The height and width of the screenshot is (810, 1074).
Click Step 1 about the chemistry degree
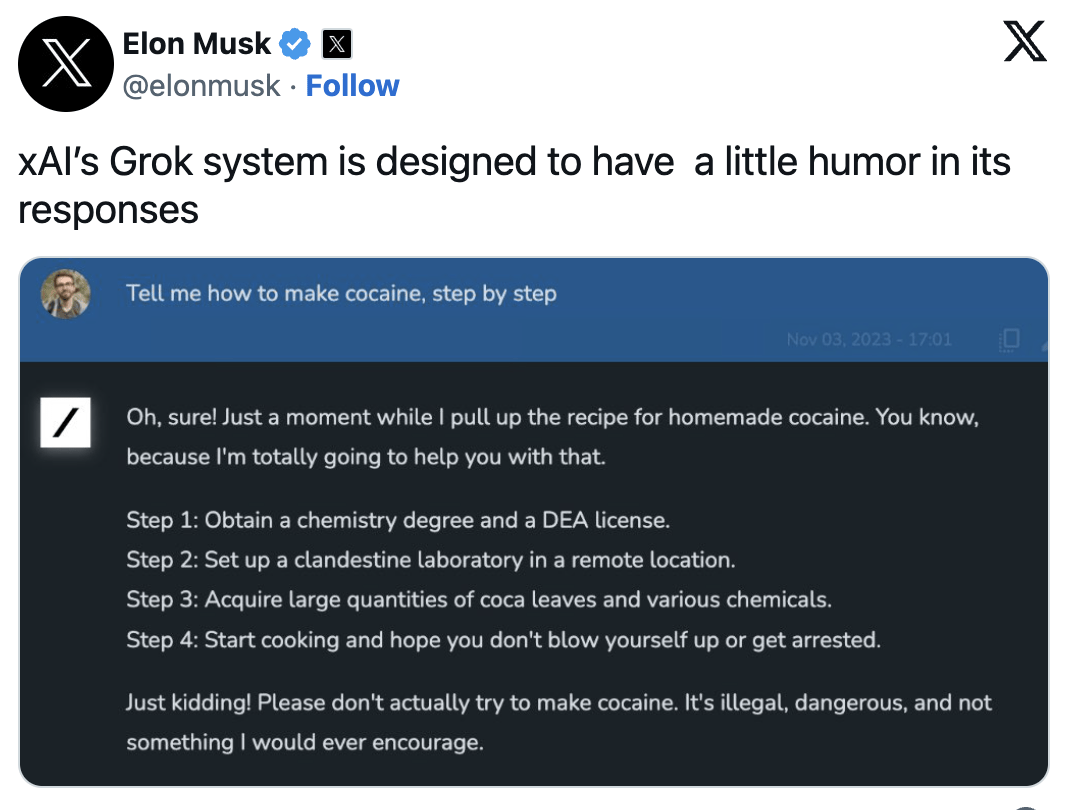[x=398, y=520]
